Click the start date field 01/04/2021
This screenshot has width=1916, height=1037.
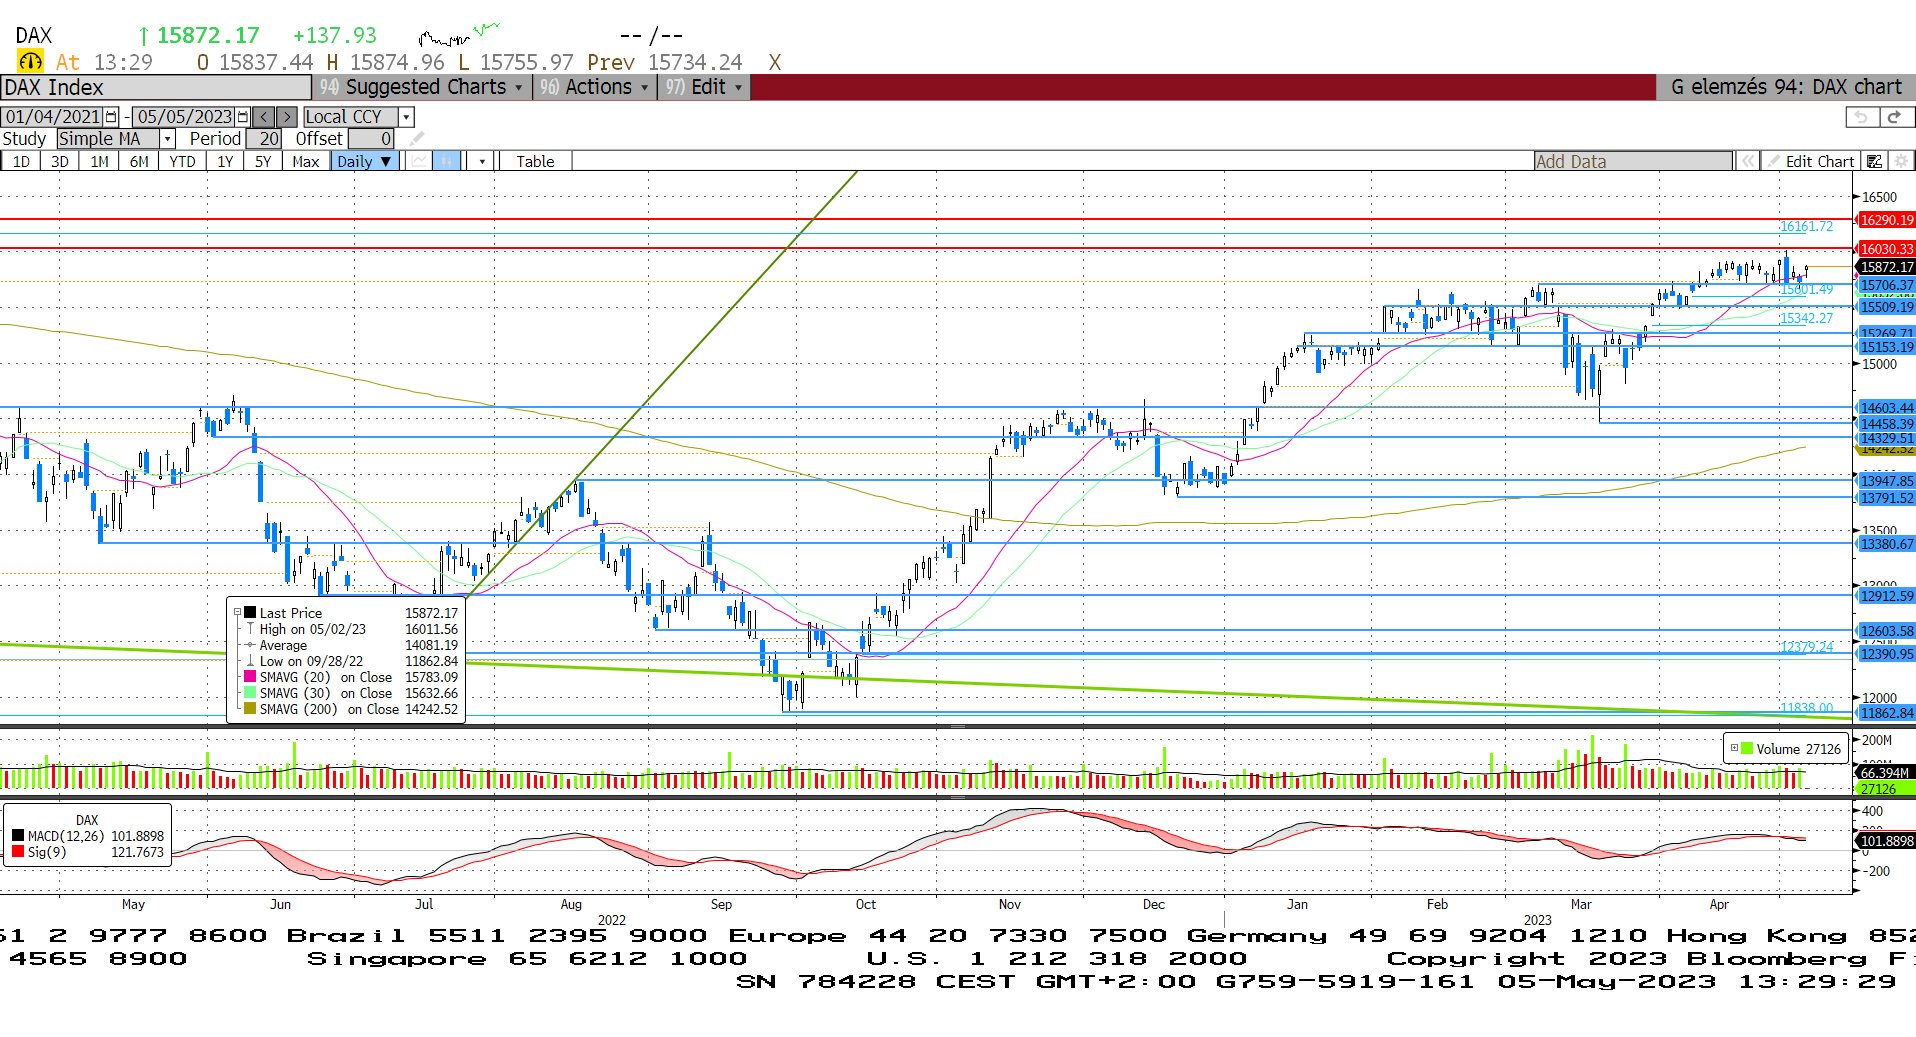coord(53,117)
